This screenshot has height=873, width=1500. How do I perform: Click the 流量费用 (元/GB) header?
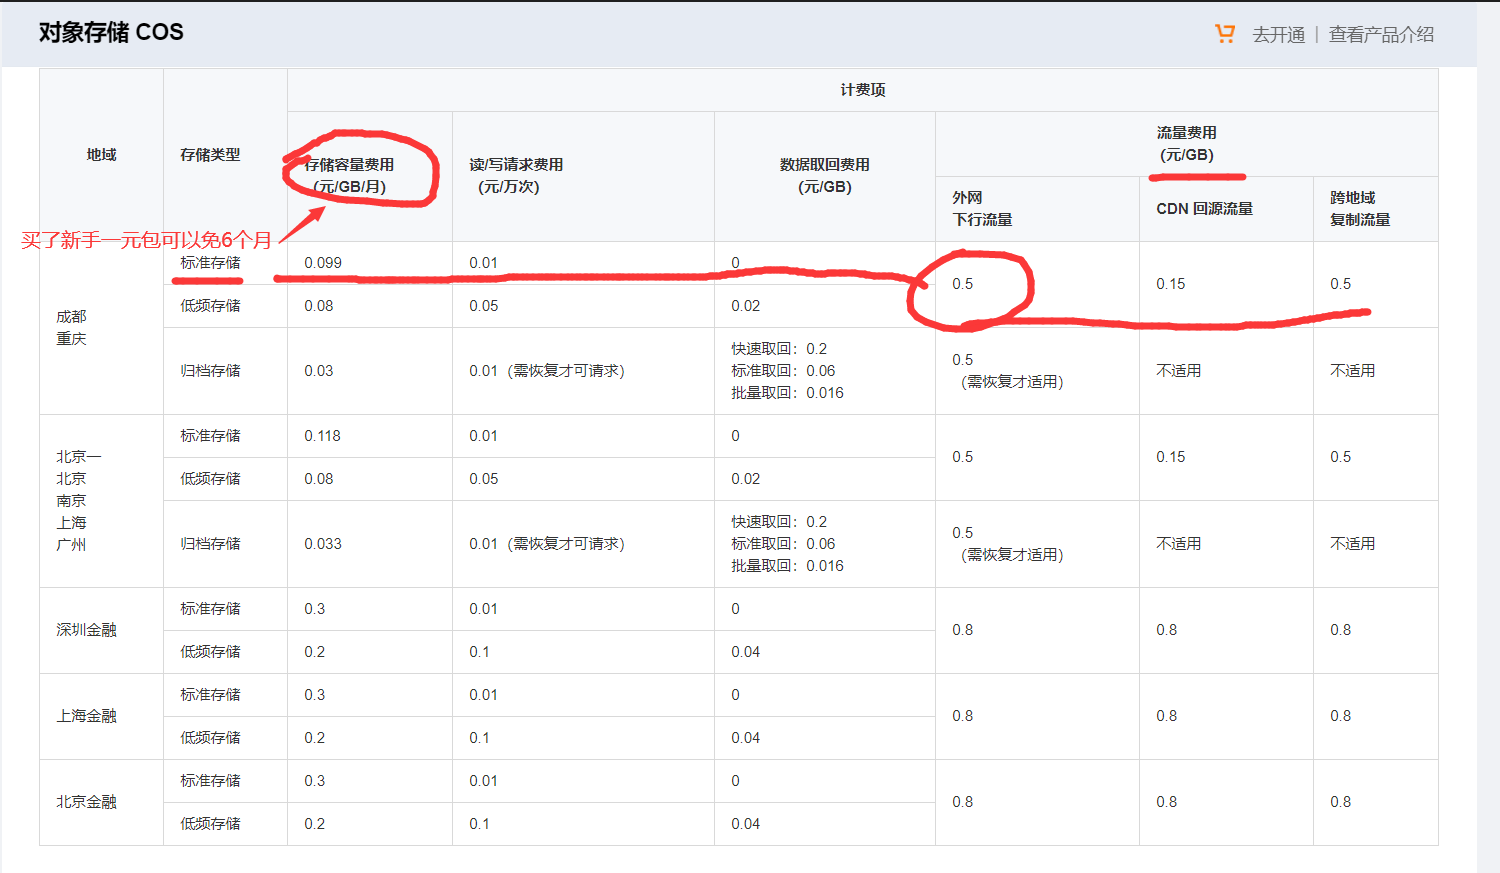click(1187, 144)
